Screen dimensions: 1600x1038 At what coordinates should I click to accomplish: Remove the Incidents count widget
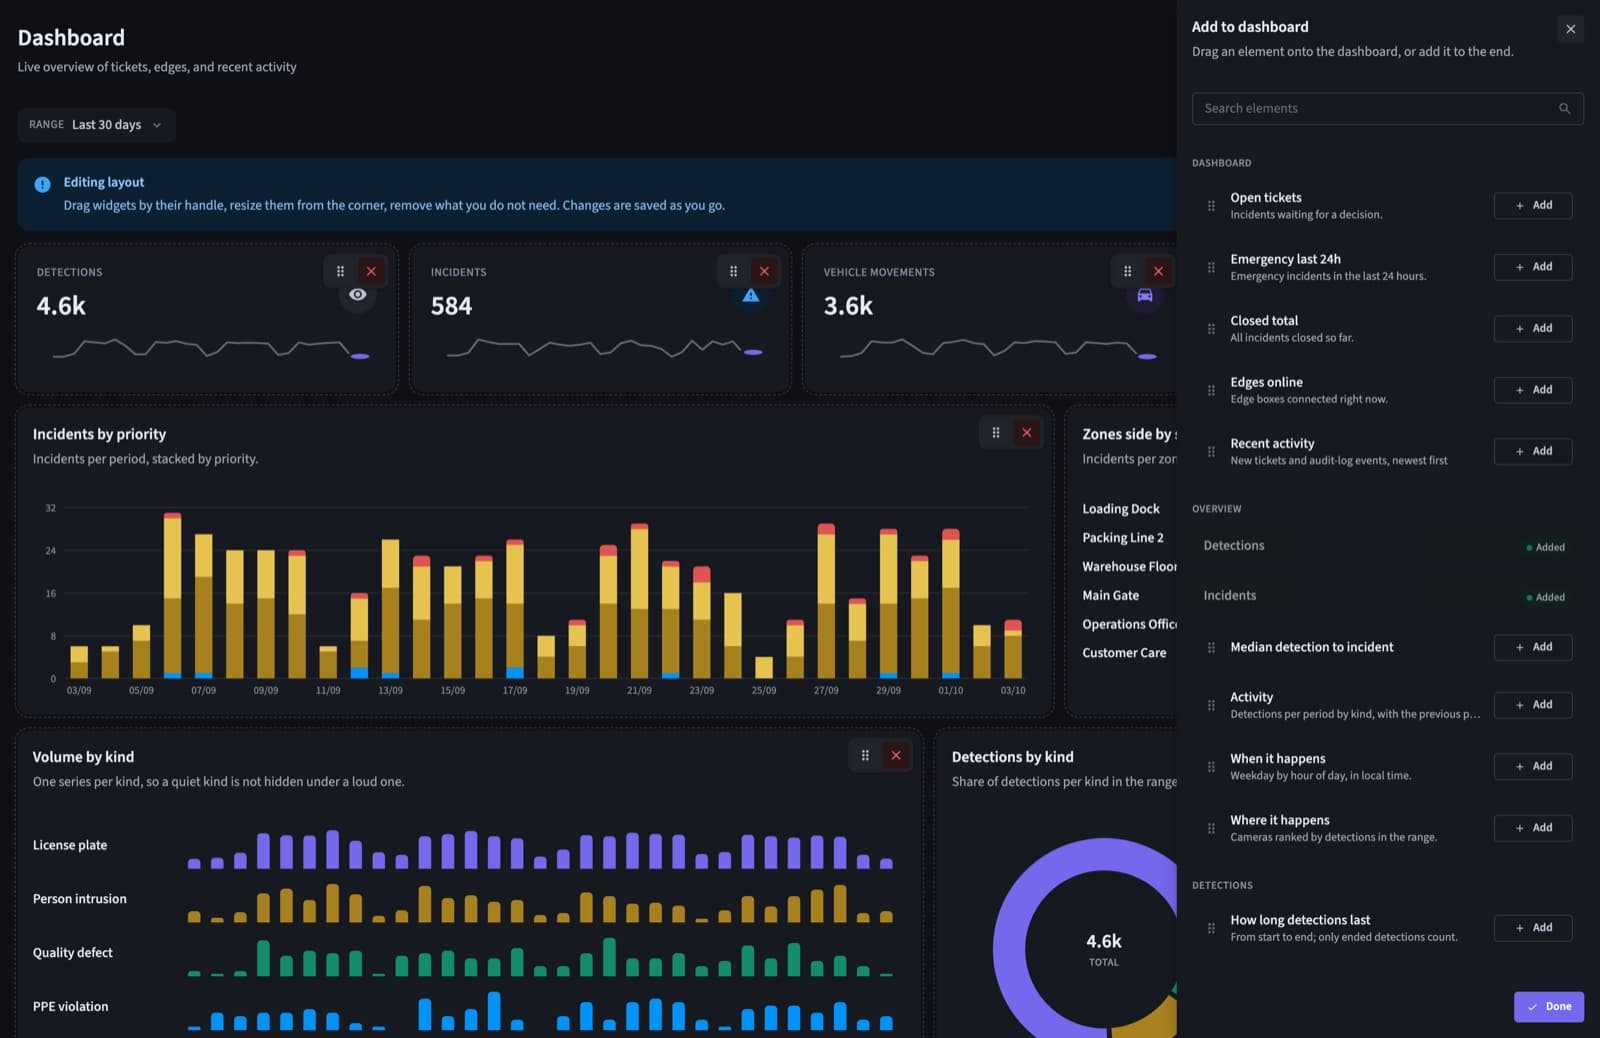tap(764, 271)
